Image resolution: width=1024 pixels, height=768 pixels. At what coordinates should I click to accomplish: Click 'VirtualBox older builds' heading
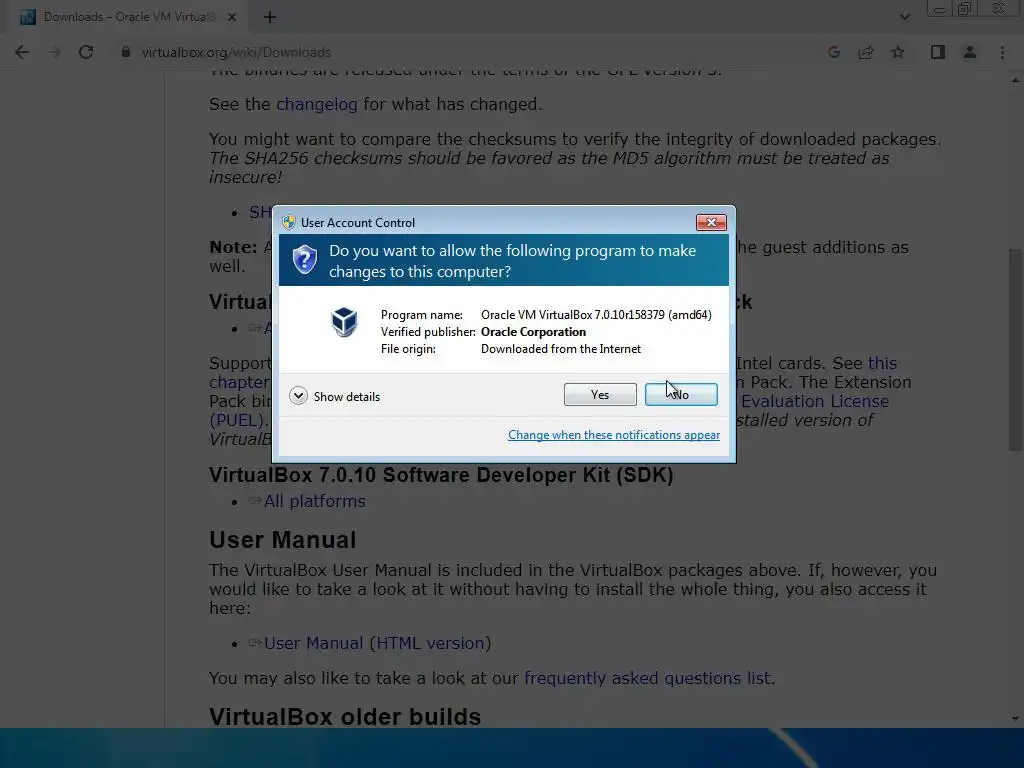345,716
